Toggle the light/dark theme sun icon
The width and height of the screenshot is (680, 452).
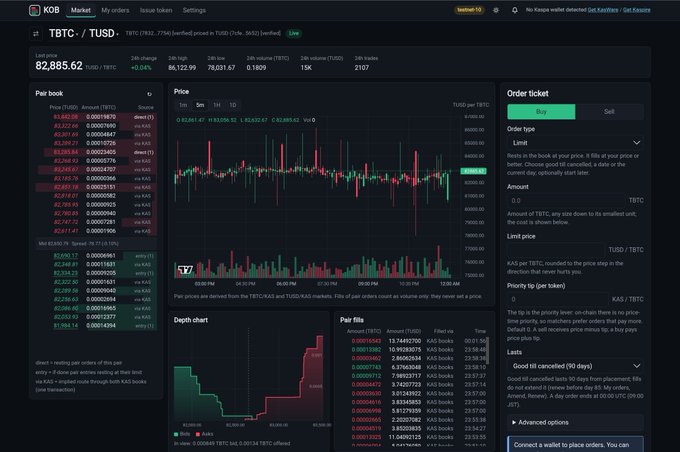(496, 10)
